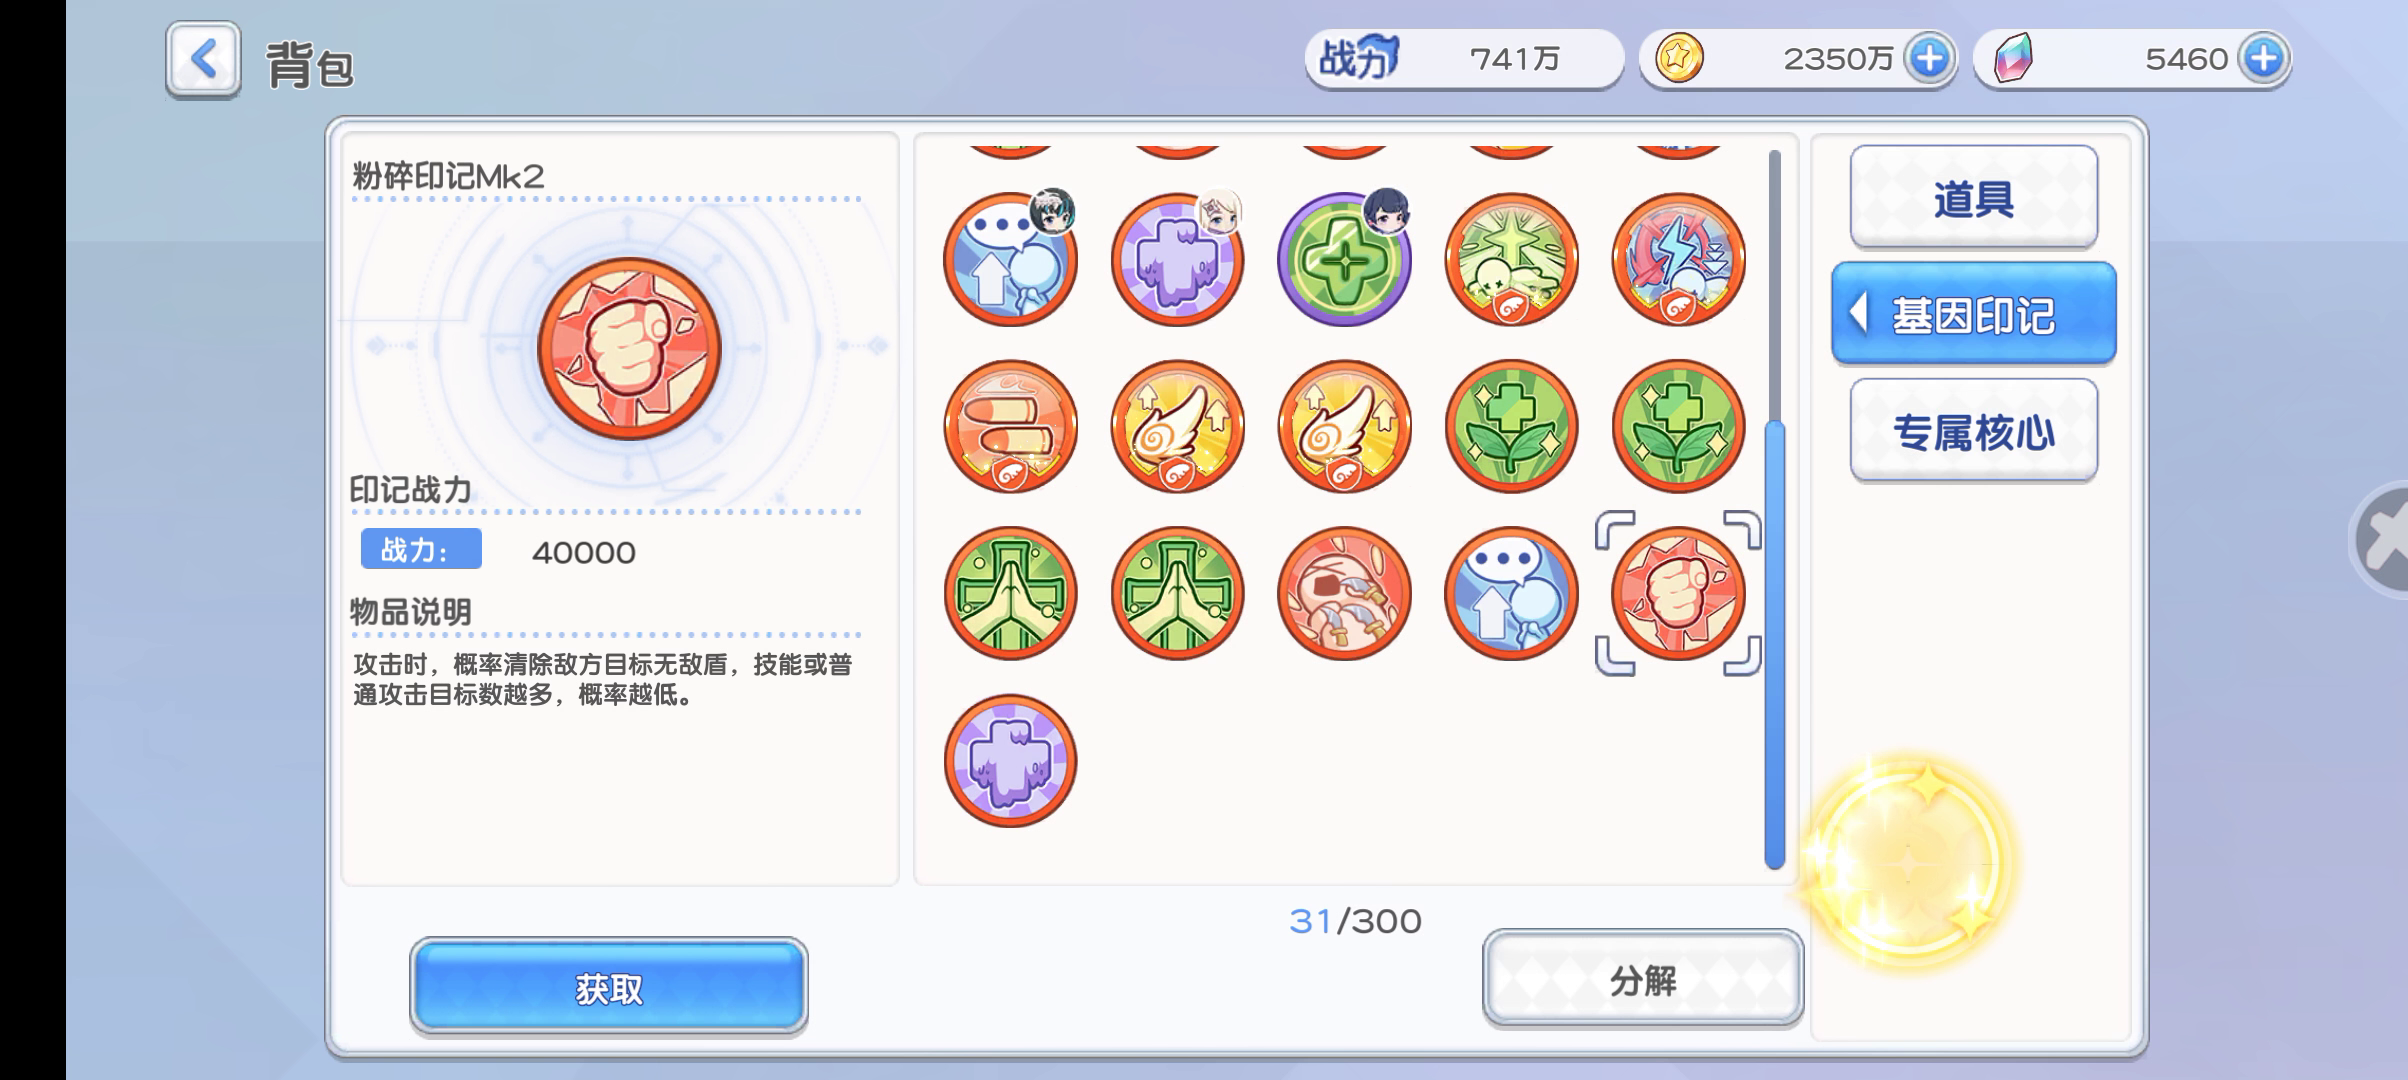2408x1080 pixels.
Task: Switch to the 专属核心 tab
Action: [x=1973, y=431]
